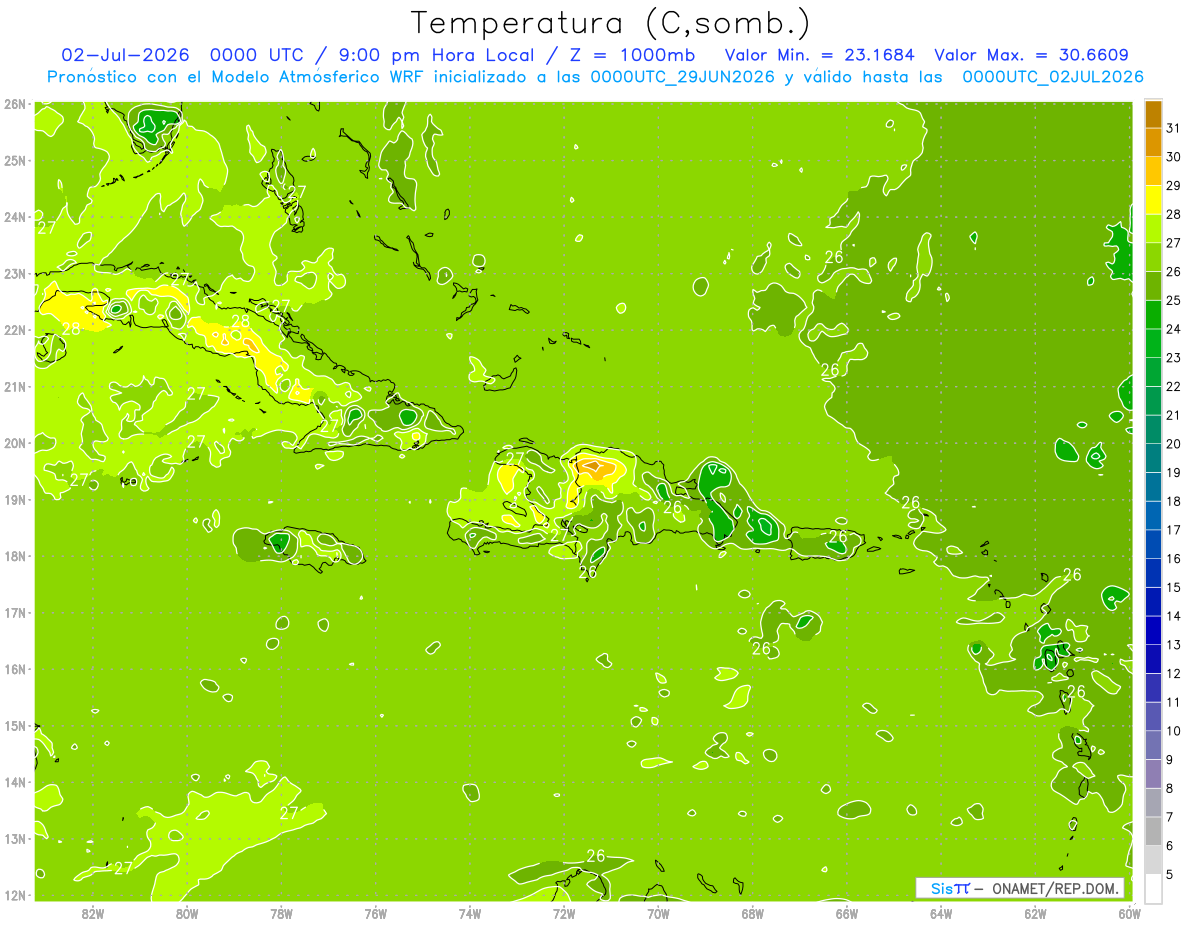Click the '0000UTC_02JUL2026' valid-until time text
Image resolution: width=1200 pixels, height=927 pixels.
[x=1053, y=77]
